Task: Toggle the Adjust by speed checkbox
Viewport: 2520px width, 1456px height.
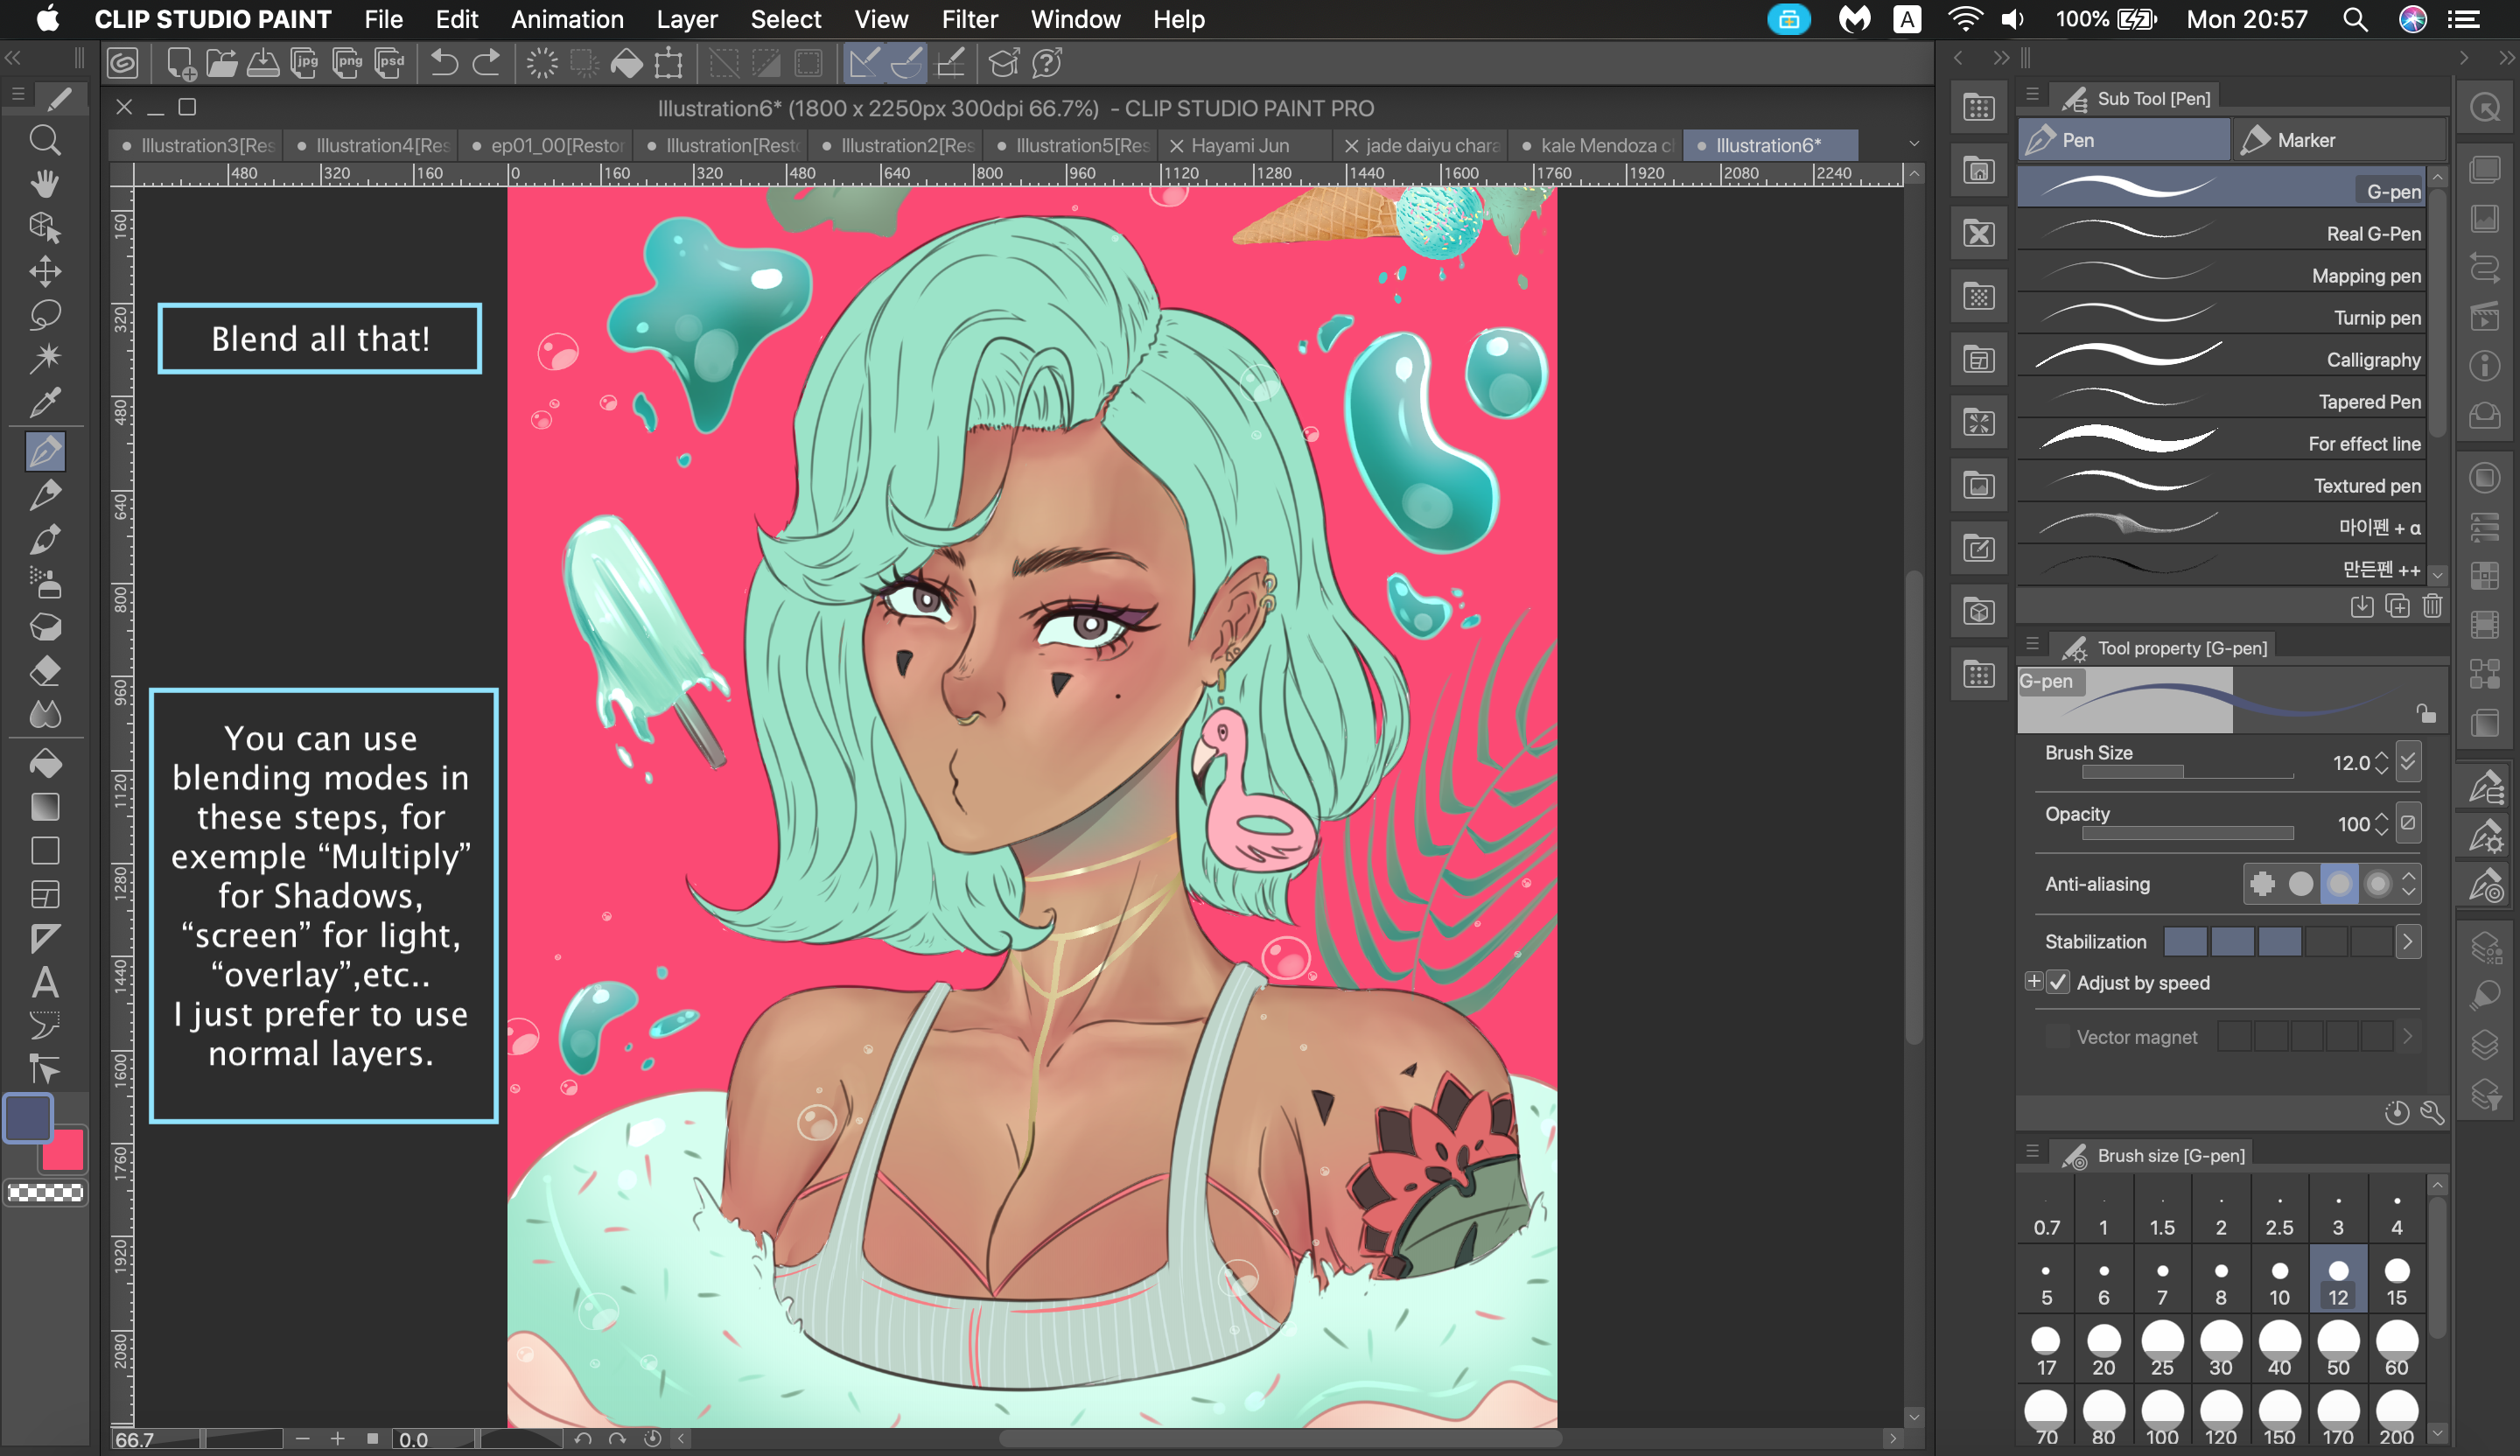Action: pyautogui.click(x=2057, y=982)
